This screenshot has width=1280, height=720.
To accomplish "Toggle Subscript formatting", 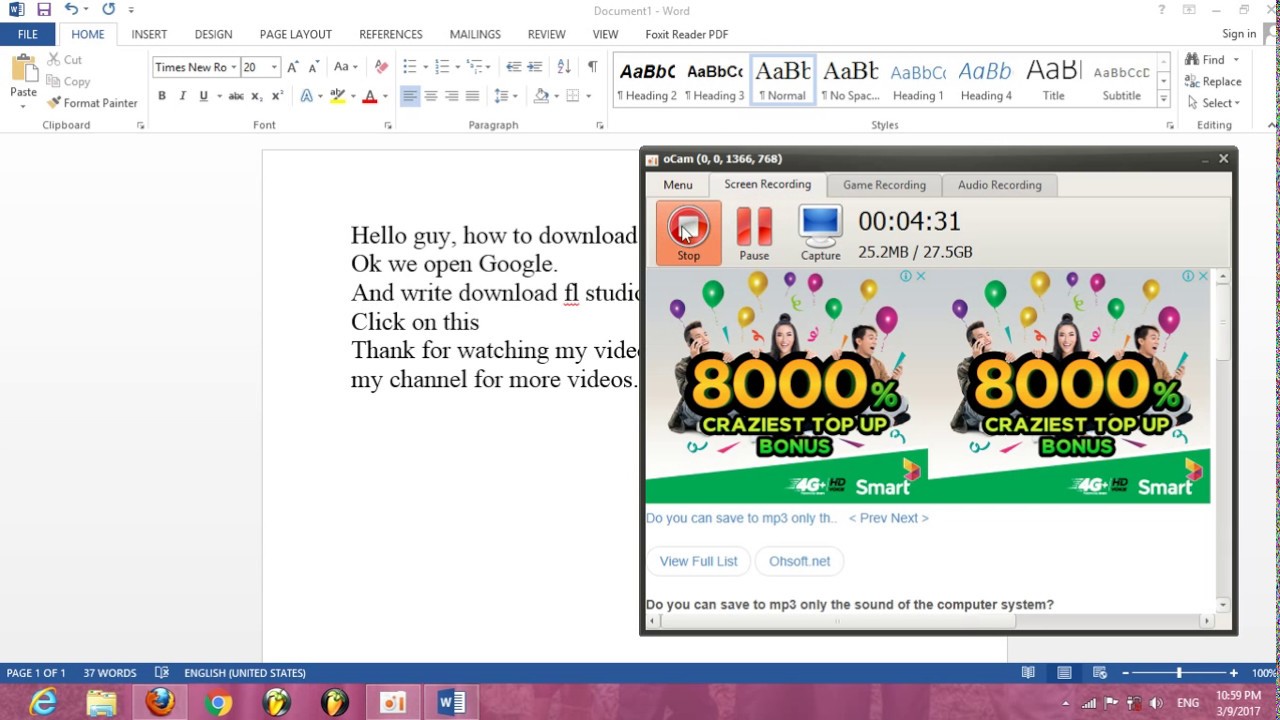I will (x=257, y=96).
